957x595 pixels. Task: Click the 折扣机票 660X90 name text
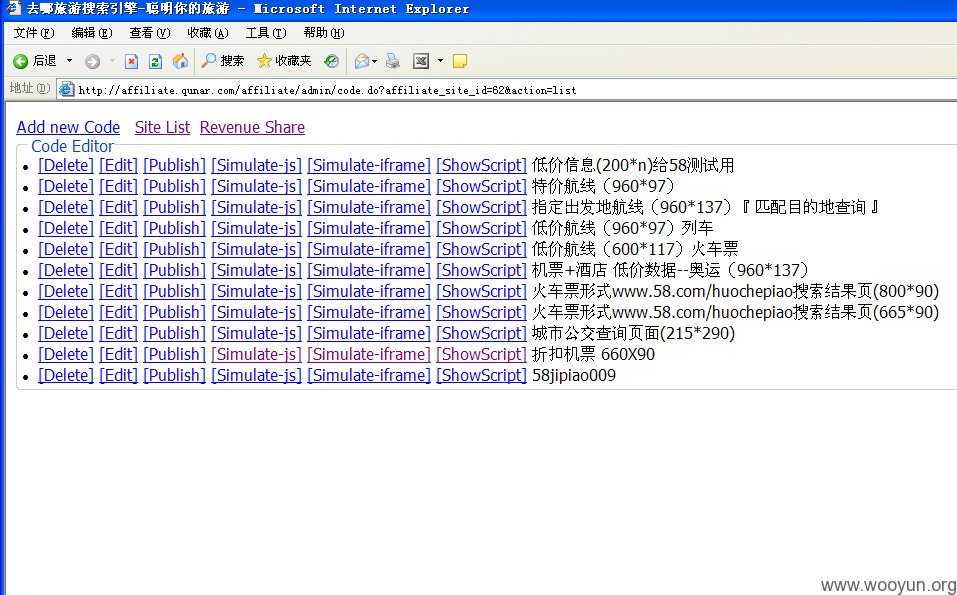tap(593, 354)
